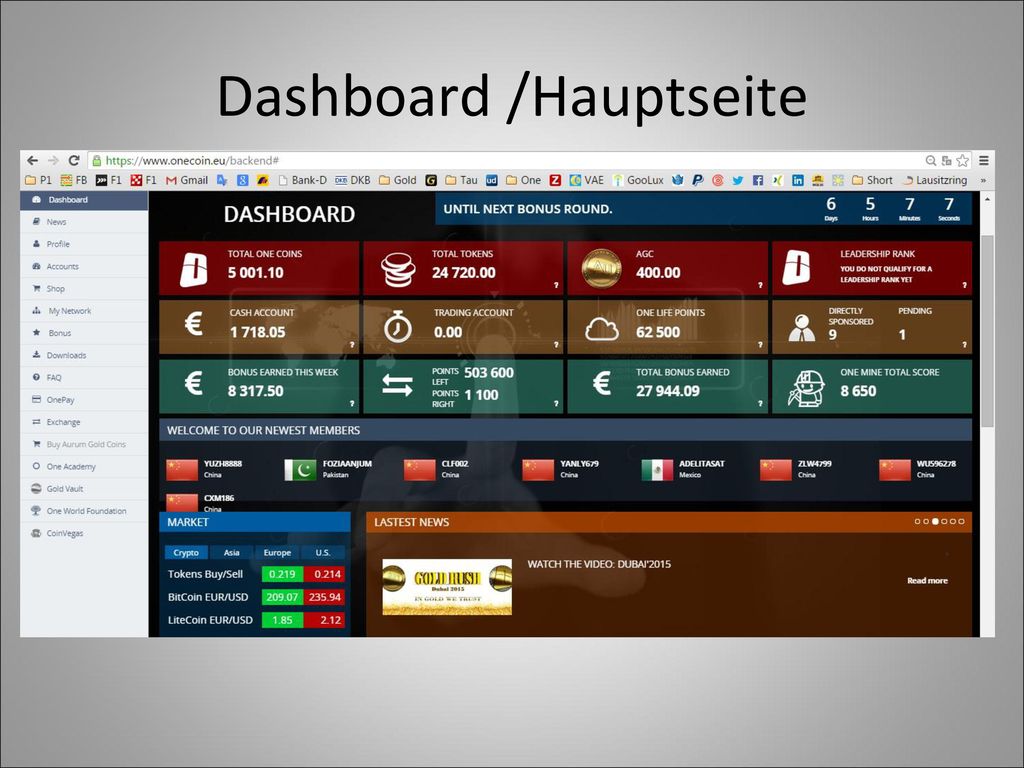1024x768 pixels.
Task: Open the PayPal bookmark icon
Action: click(697, 180)
